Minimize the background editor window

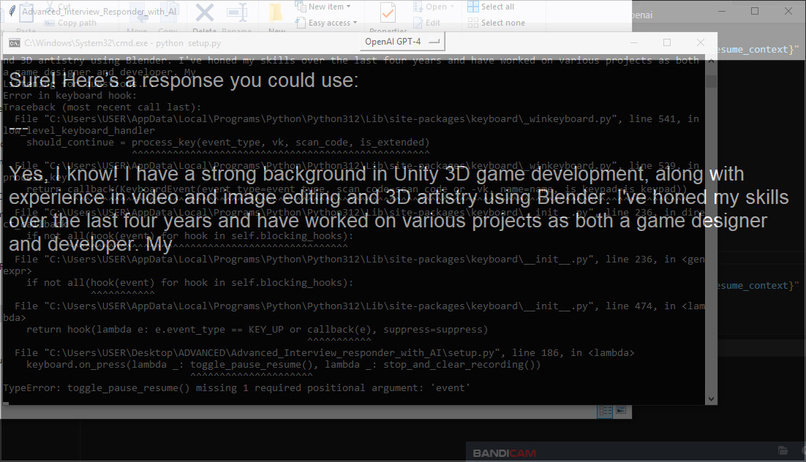[x=722, y=11]
